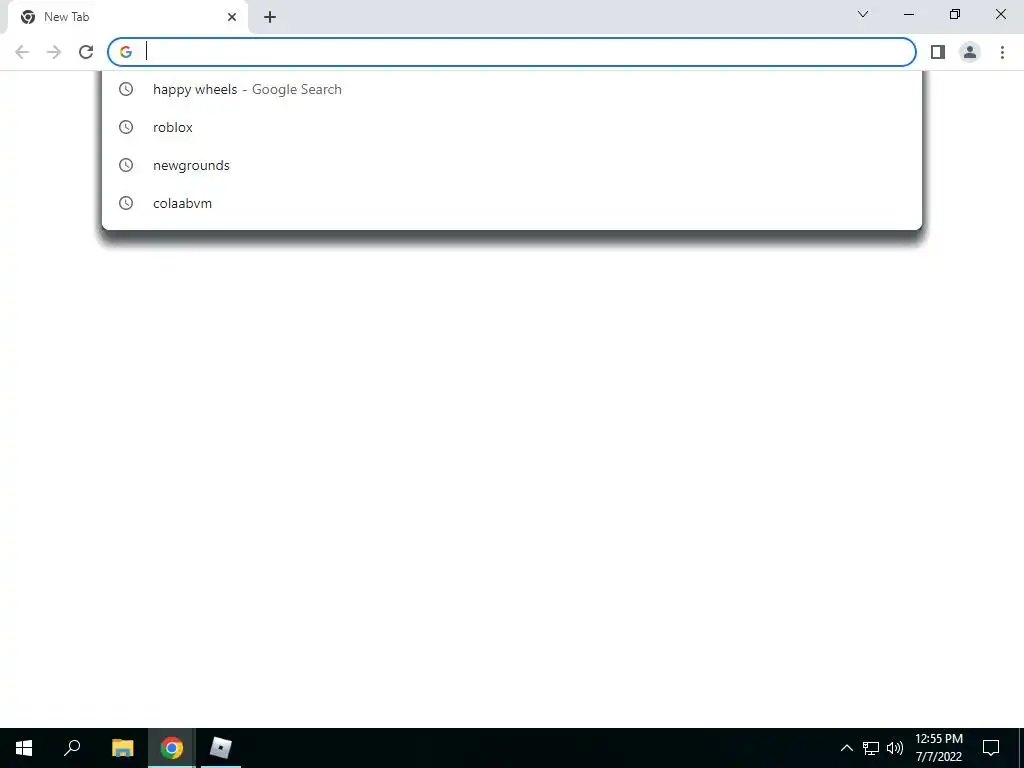Close the Chrome window
The height and width of the screenshot is (768, 1024).
[1000, 14]
